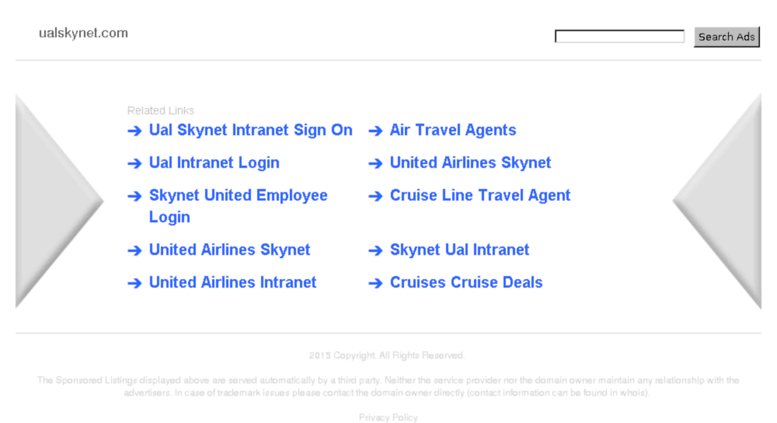
Task: Open the Cruises Cruise Deals link
Action: coord(466,283)
